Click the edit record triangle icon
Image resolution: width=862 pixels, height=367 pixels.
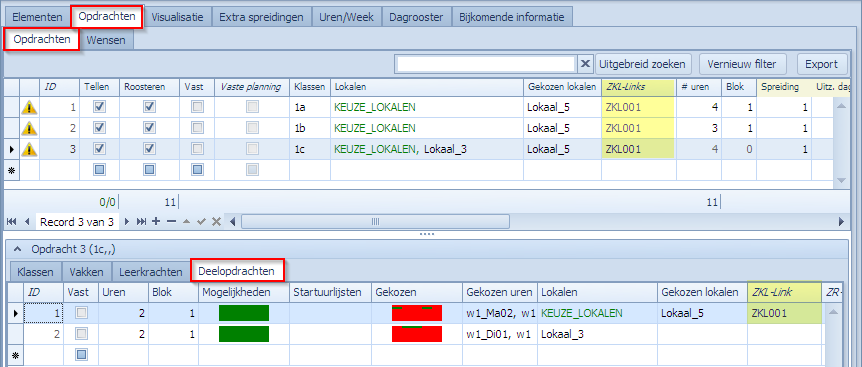click(186, 221)
